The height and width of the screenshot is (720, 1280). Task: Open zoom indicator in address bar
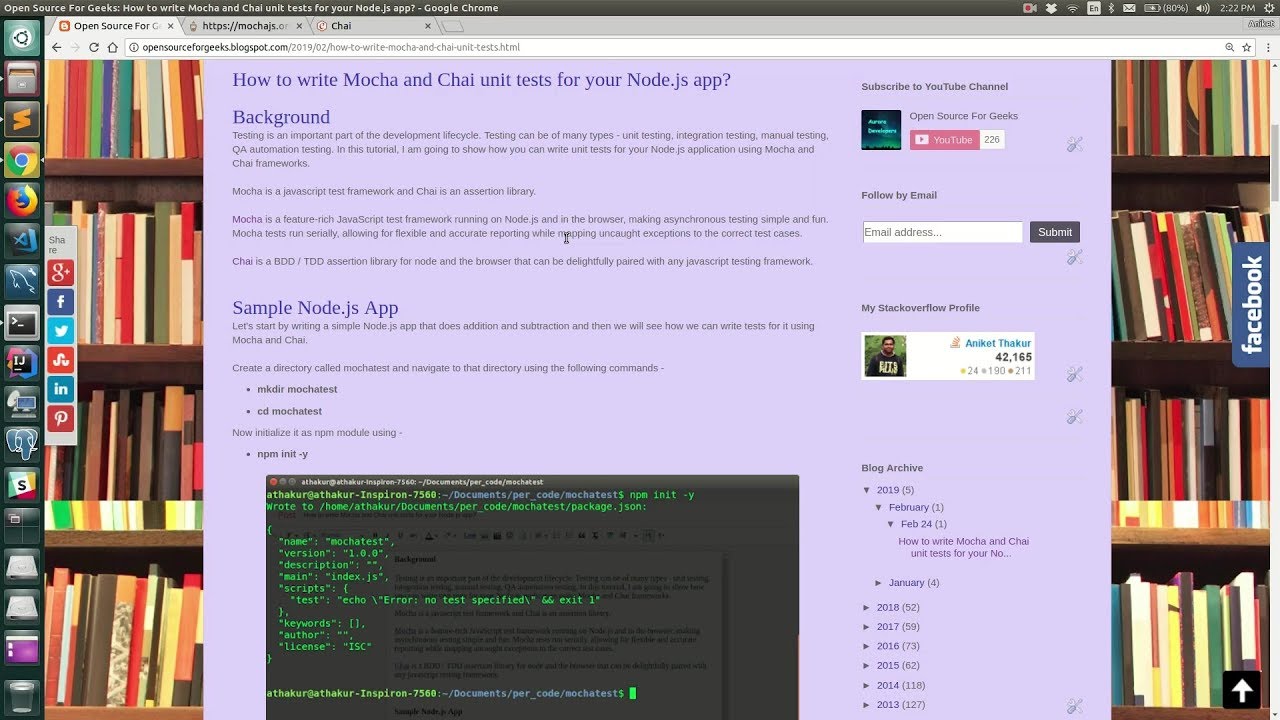point(1229,47)
